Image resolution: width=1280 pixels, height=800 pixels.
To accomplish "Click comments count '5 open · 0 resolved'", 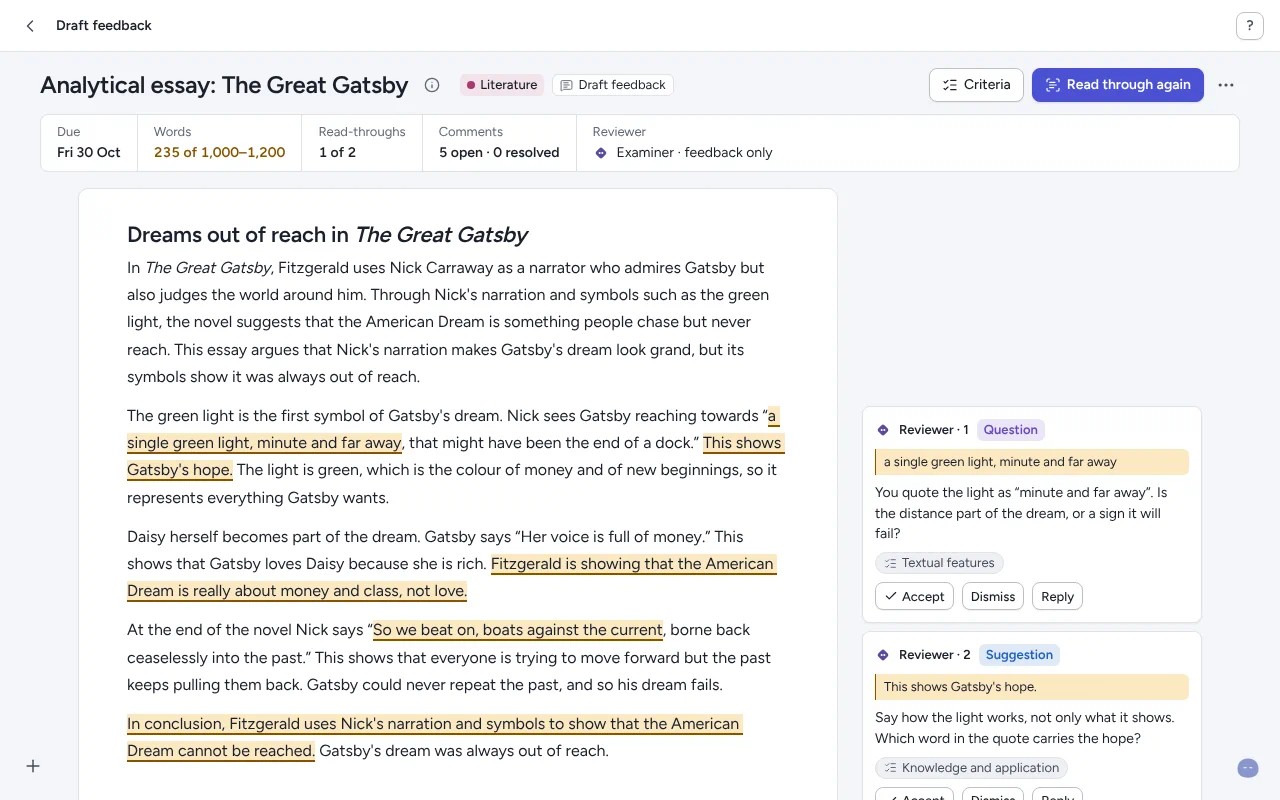I will pos(499,153).
